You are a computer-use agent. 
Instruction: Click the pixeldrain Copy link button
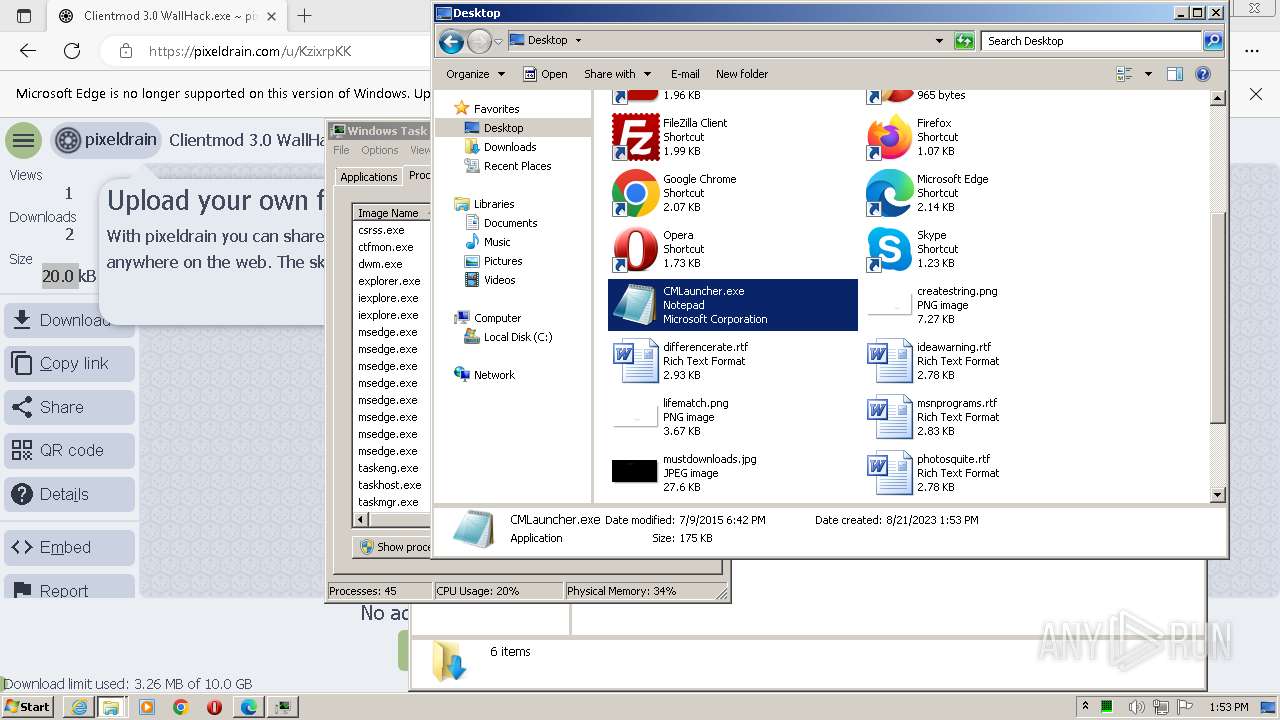69,364
